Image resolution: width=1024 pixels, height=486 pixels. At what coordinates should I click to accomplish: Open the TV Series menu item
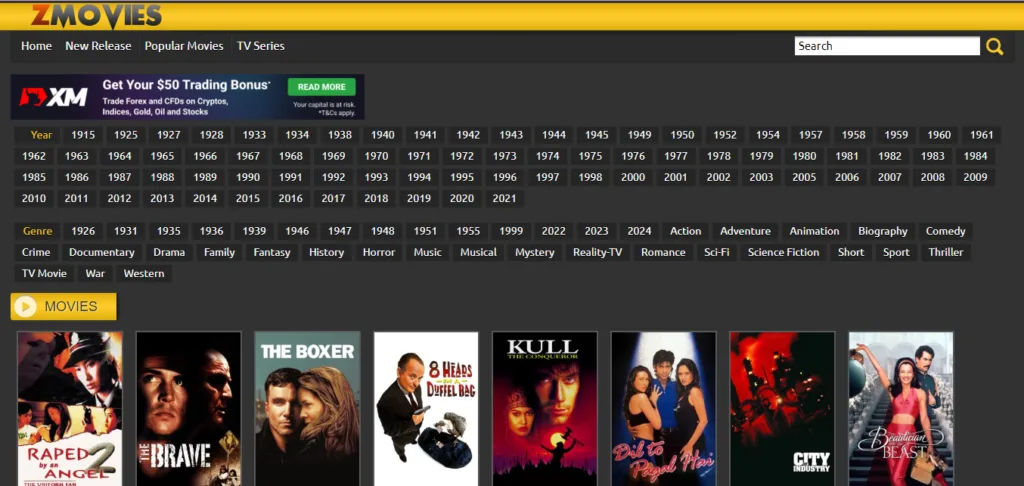pos(261,46)
